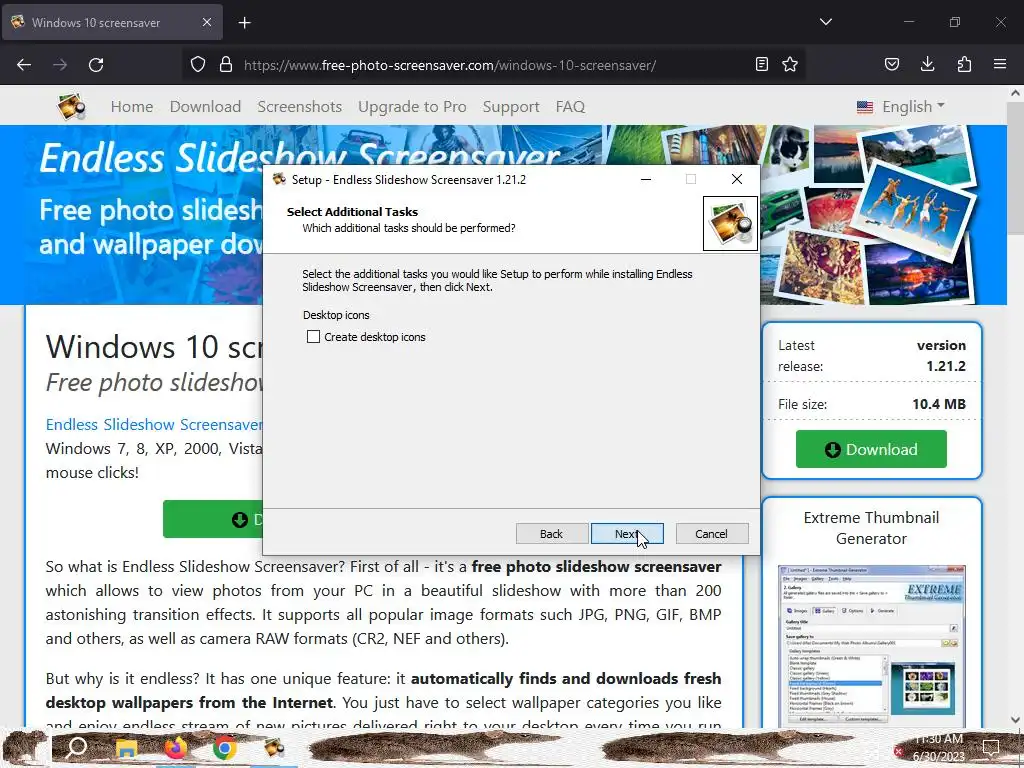Screen dimensions: 1024x768
Task: Open File Explorer from the taskbar
Action: click(x=126, y=748)
